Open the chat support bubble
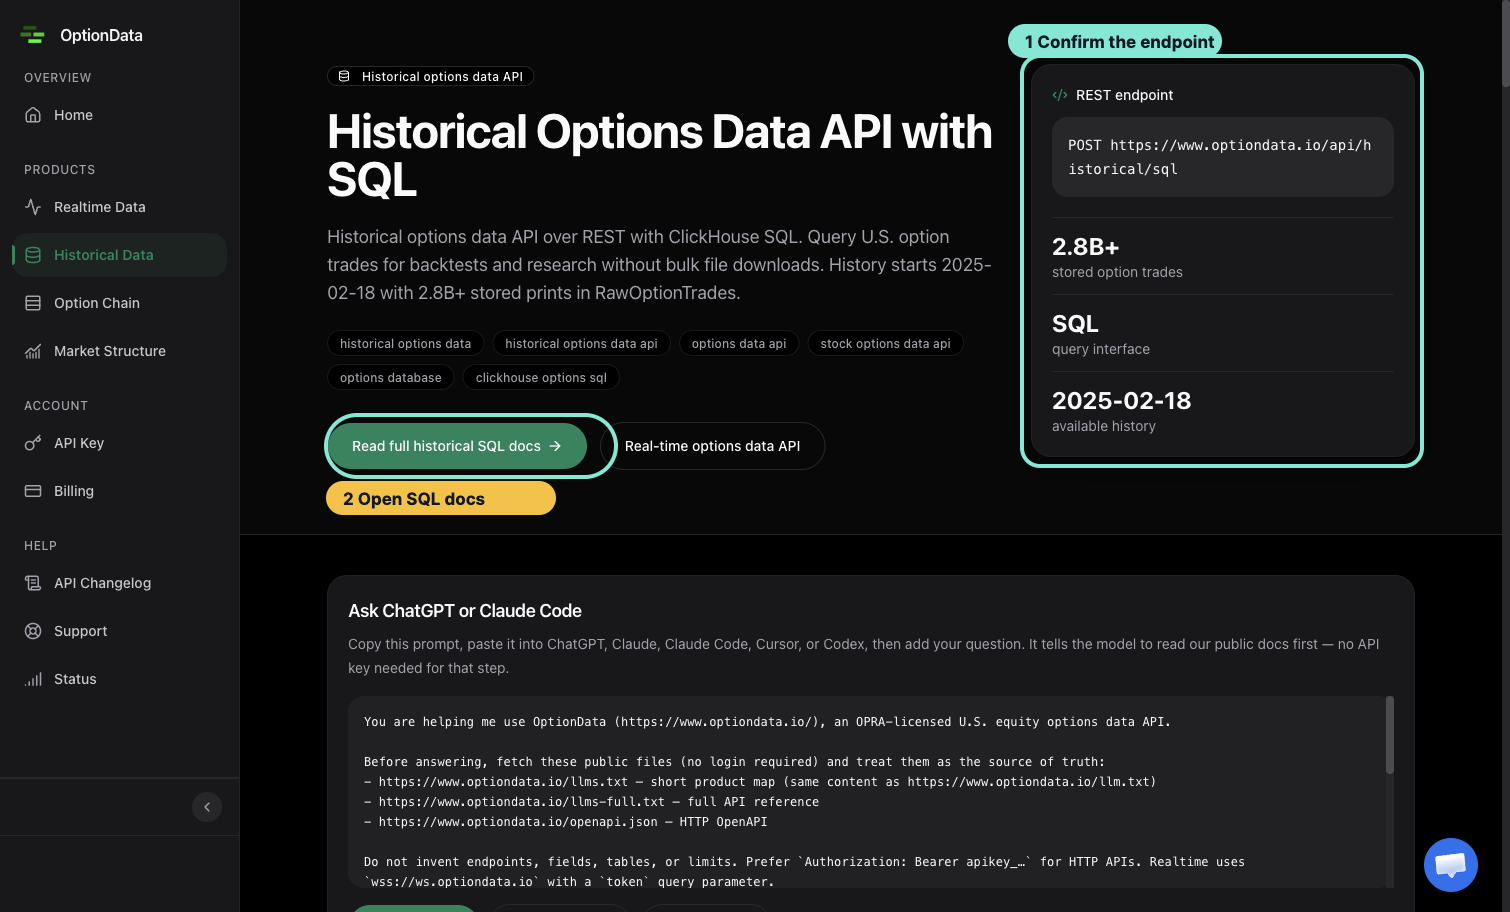 [x=1451, y=865]
